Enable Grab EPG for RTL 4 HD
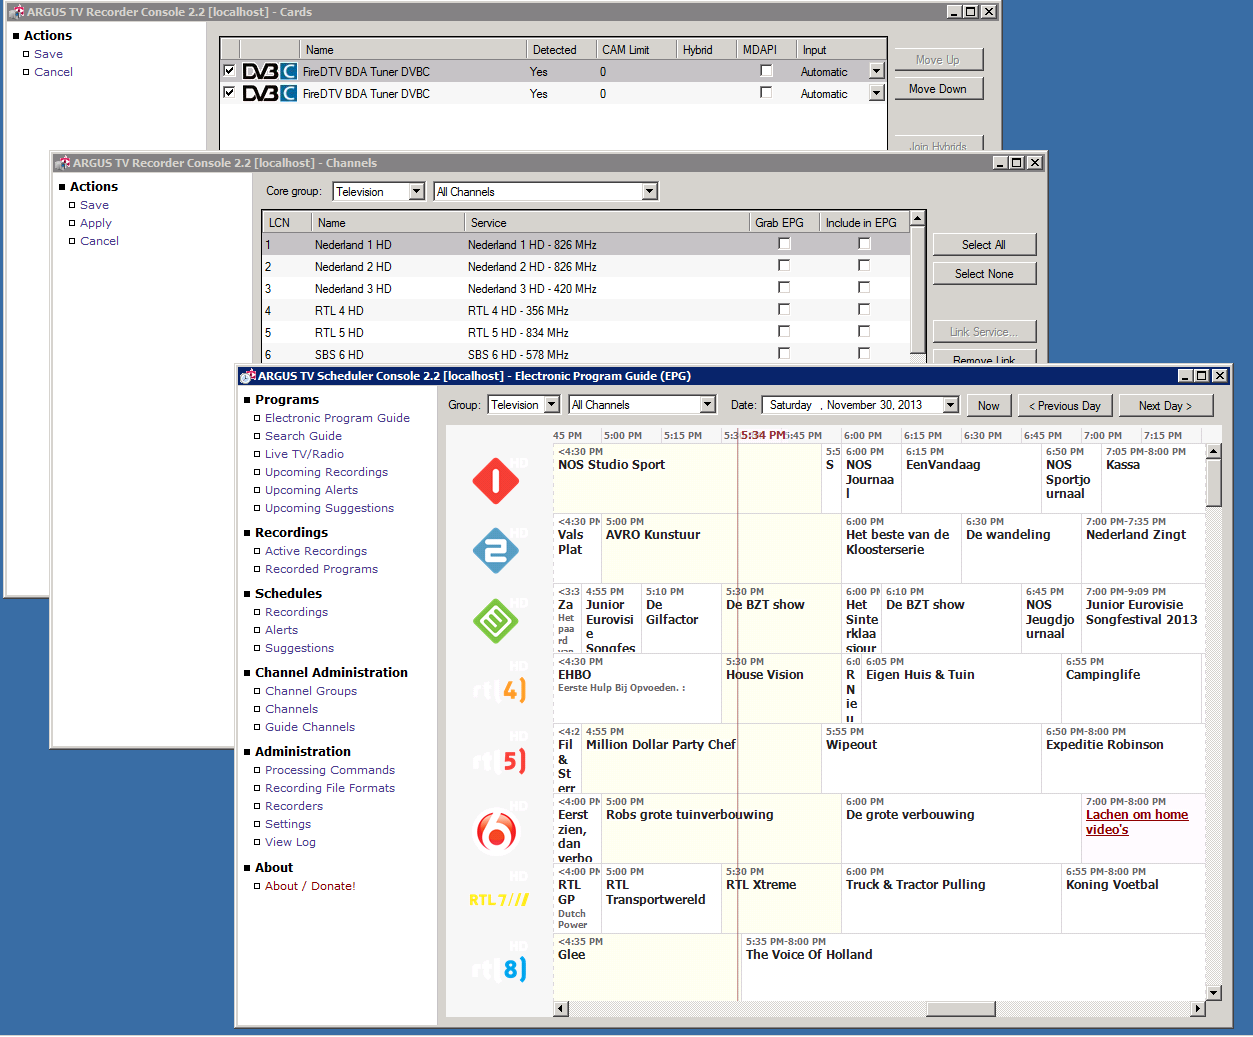Screen dimensions: 1253x1037 pyautogui.click(x=784, y=310)
